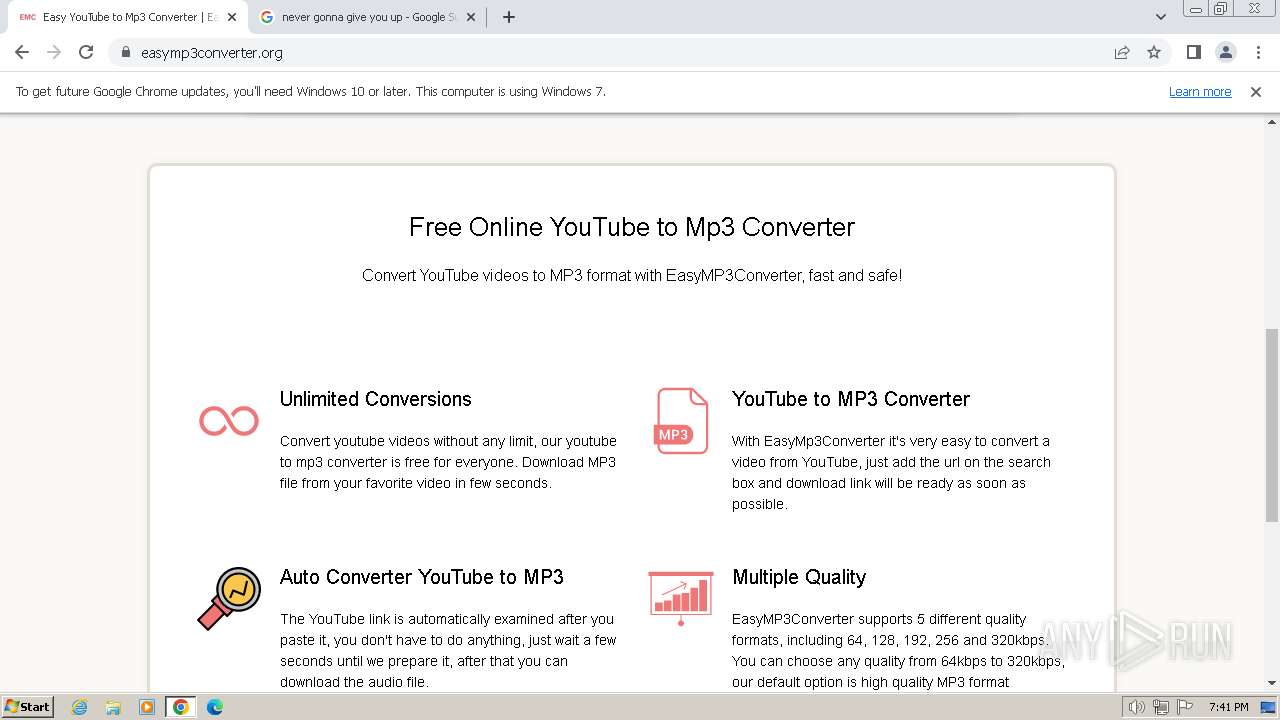The image size is (1280, 720).
Task: Dismiss the Chrome update notification bar
Action: (1256, 91)
